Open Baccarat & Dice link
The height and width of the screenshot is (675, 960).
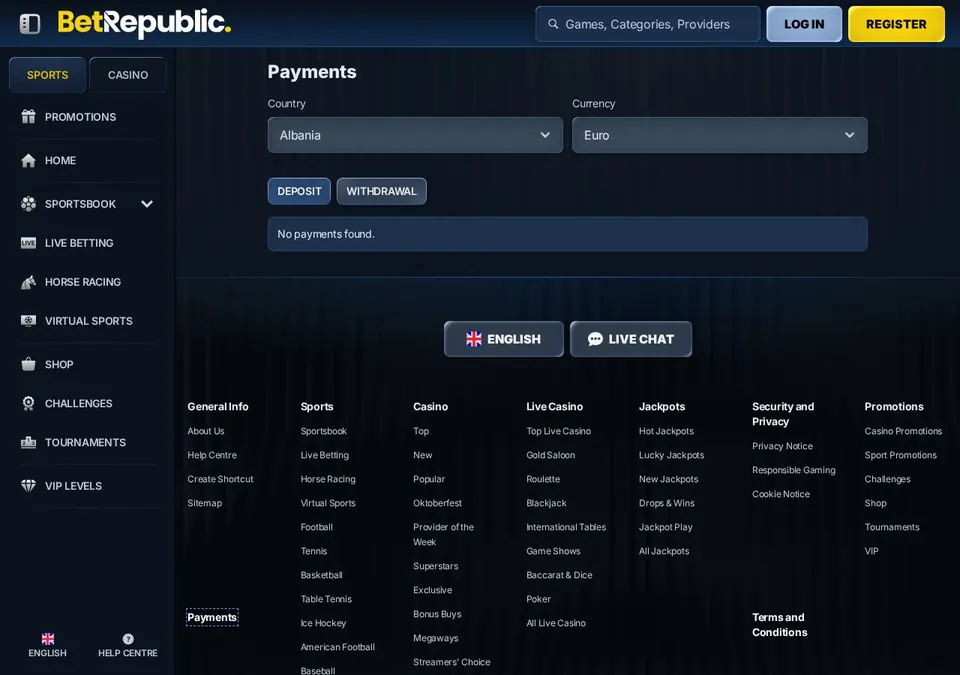[559, 575]
